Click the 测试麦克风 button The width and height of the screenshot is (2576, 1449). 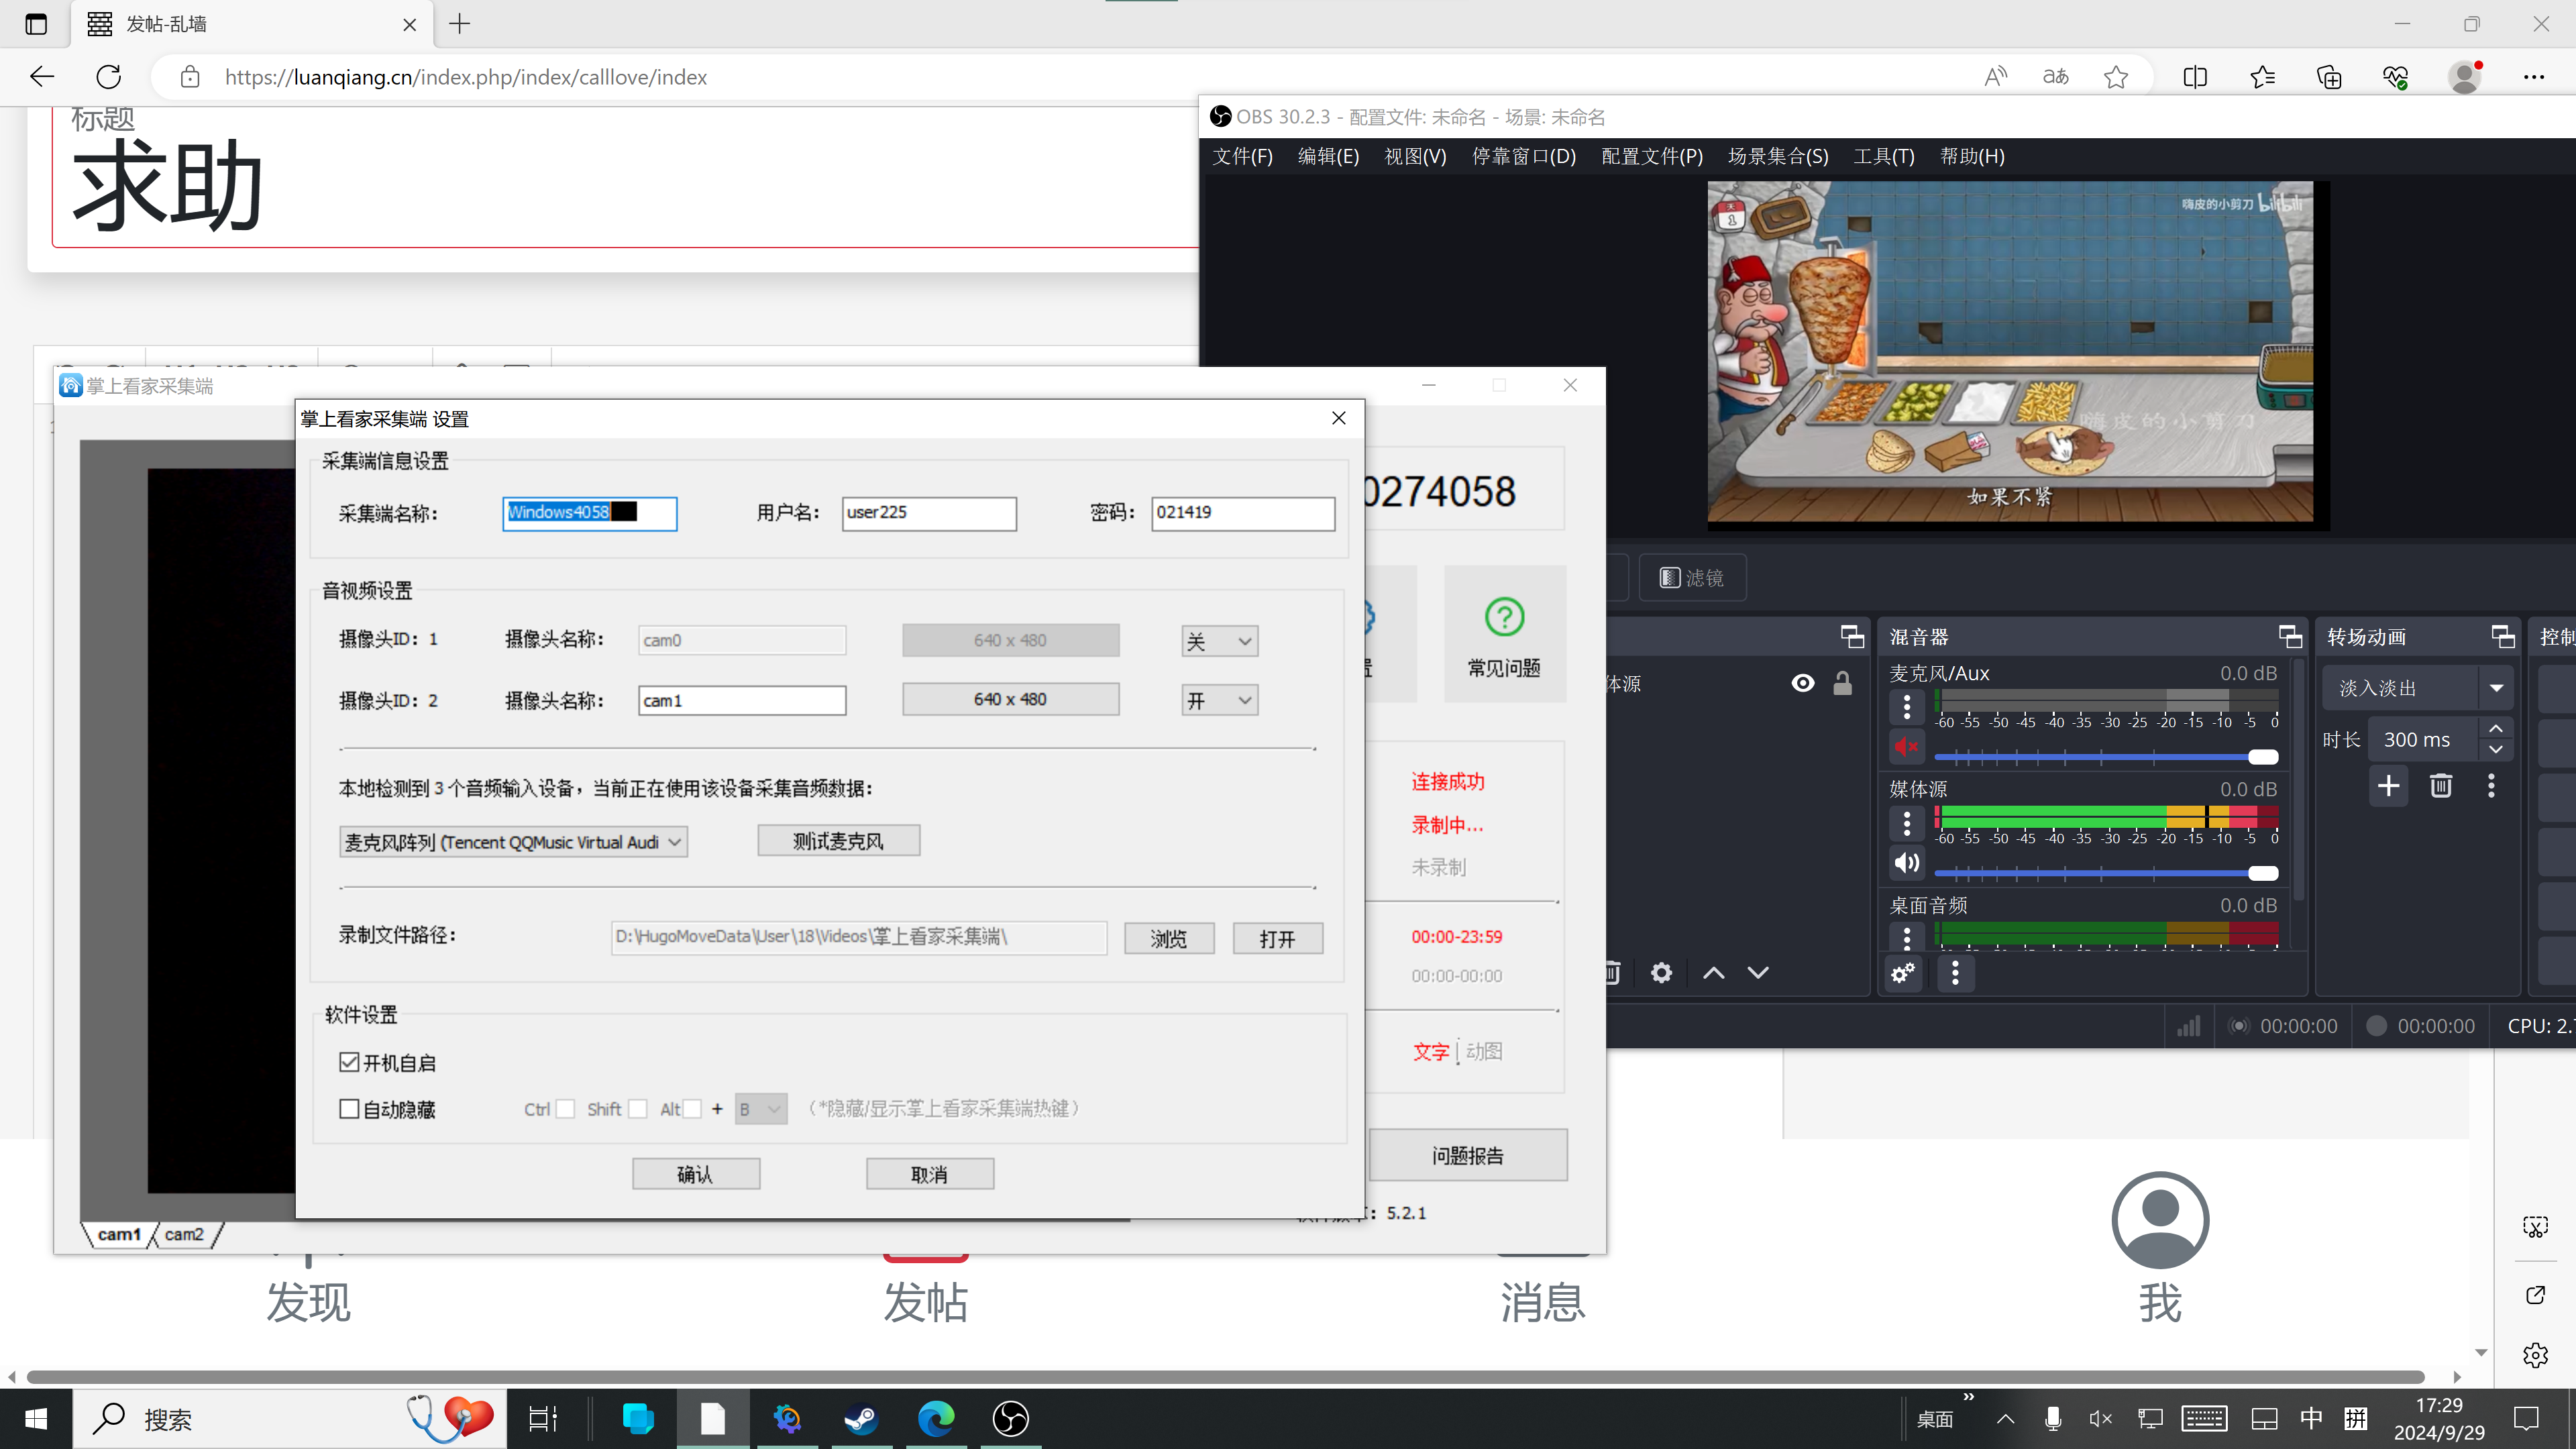[x=838, y=841]
